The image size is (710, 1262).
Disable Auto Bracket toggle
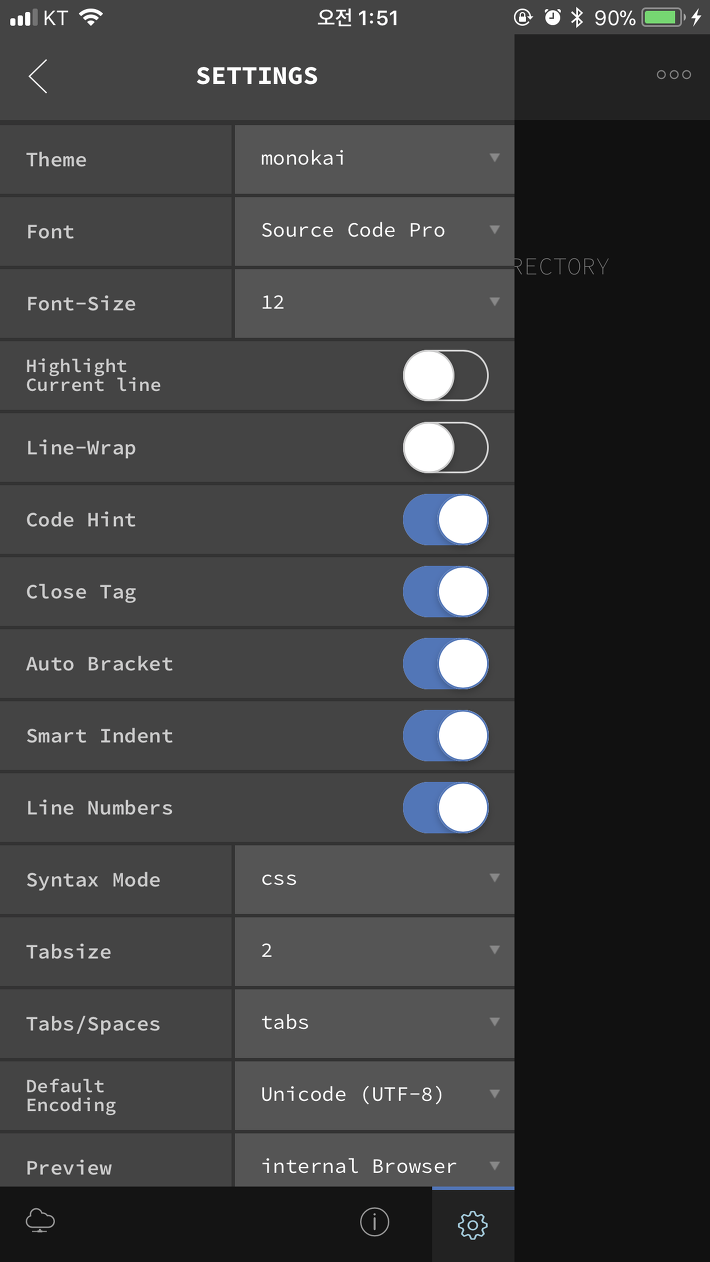446,664
